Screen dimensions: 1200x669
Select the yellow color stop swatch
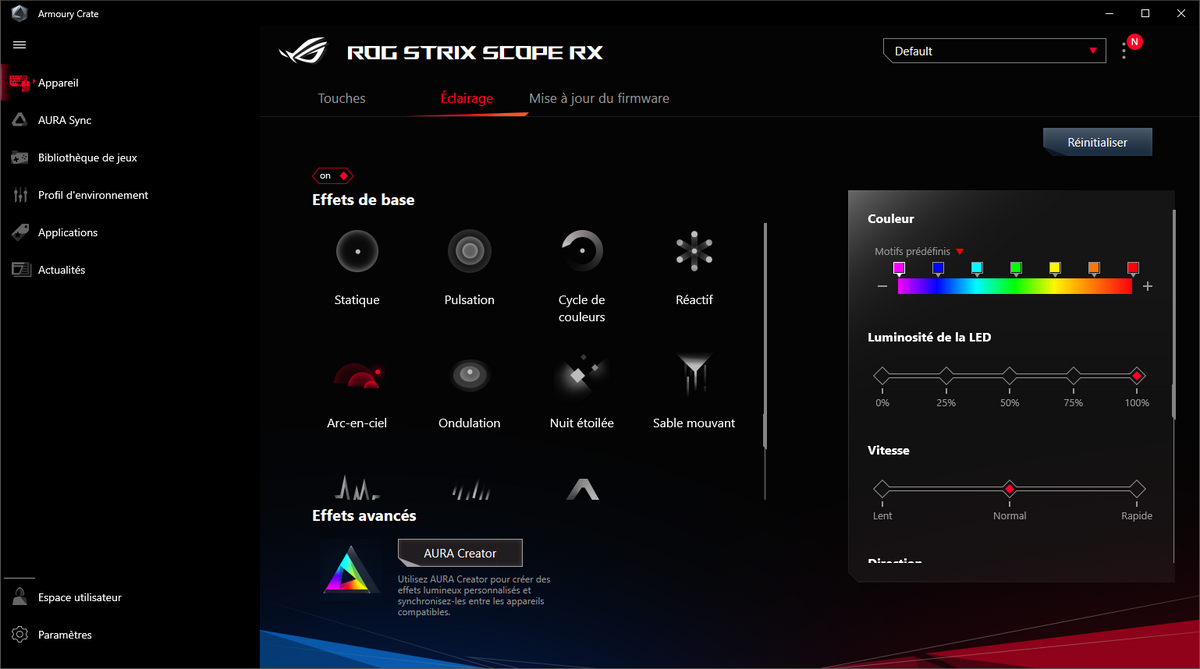pos(1054,268)
